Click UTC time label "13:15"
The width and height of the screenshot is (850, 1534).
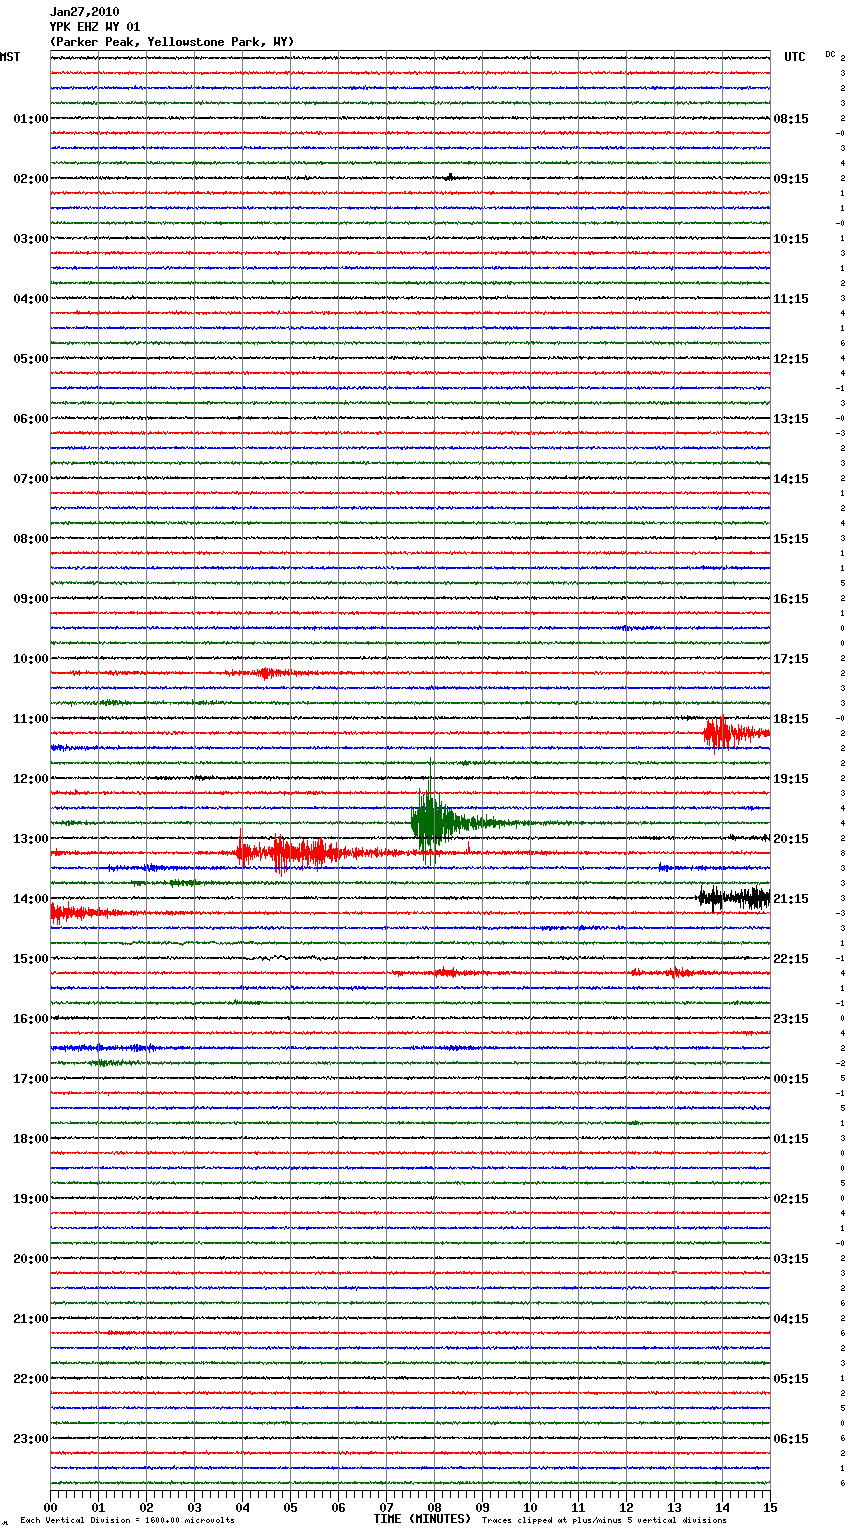tap(791, 419)
